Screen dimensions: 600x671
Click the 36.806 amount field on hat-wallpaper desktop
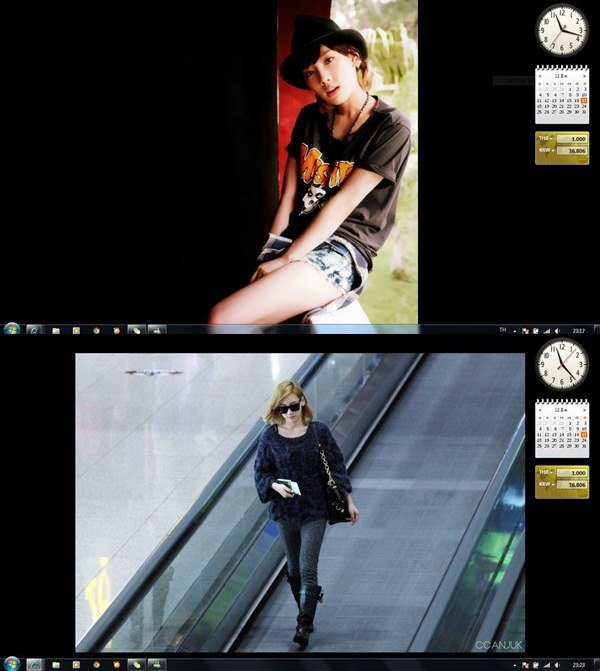pos(572,151)
